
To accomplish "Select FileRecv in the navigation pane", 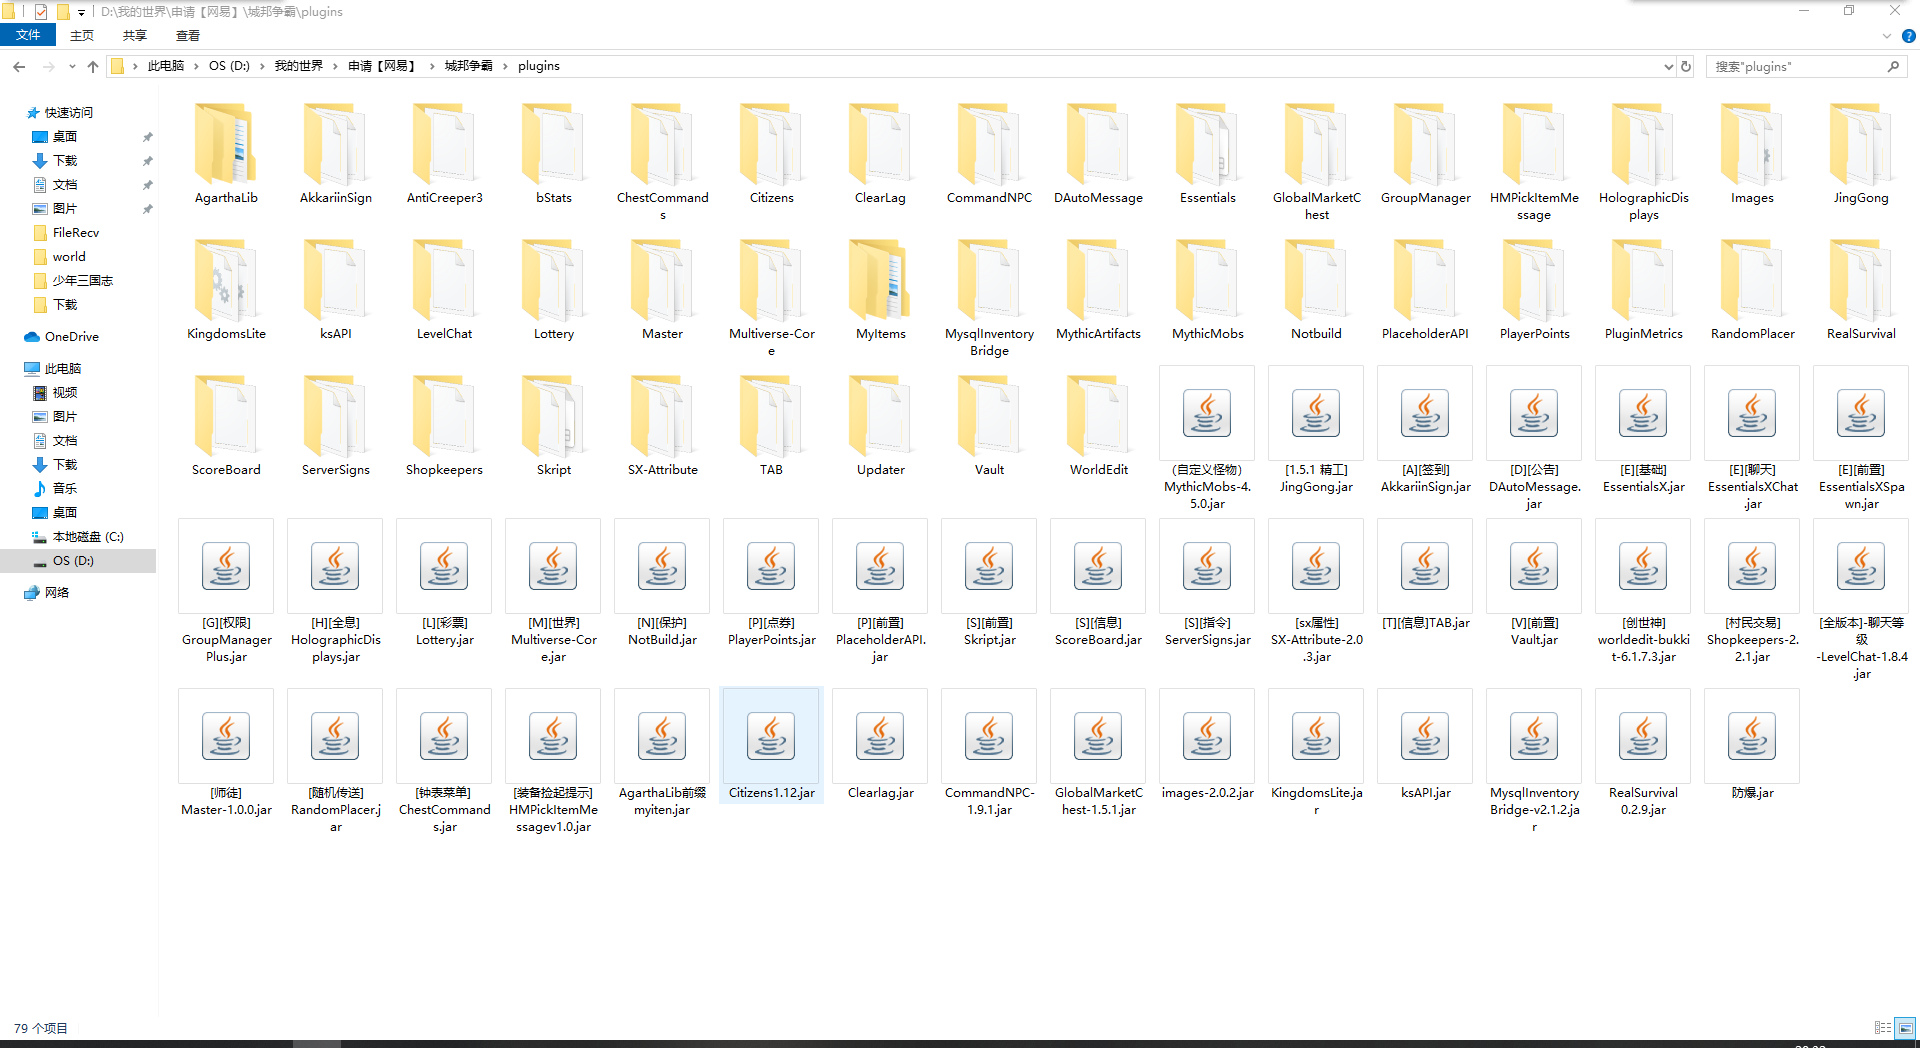I will coord(76,233).
